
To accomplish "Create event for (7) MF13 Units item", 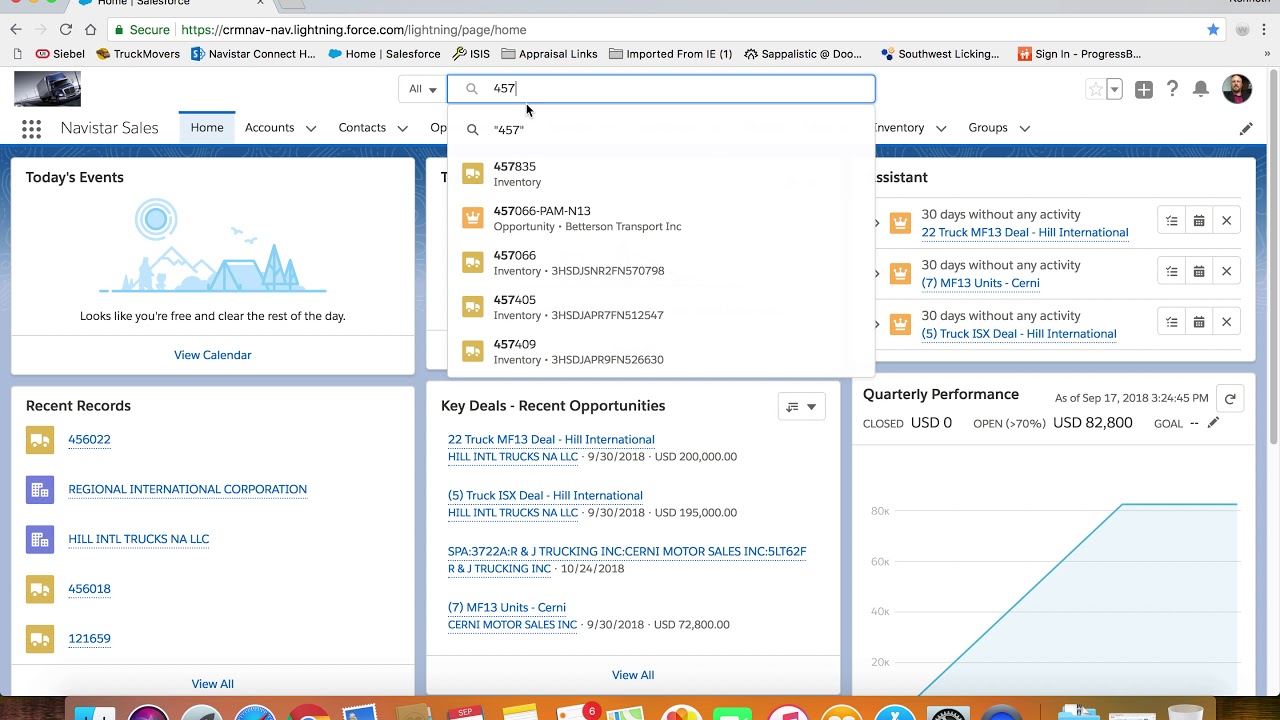I will pyautogui.click(x=1199, y=272).
